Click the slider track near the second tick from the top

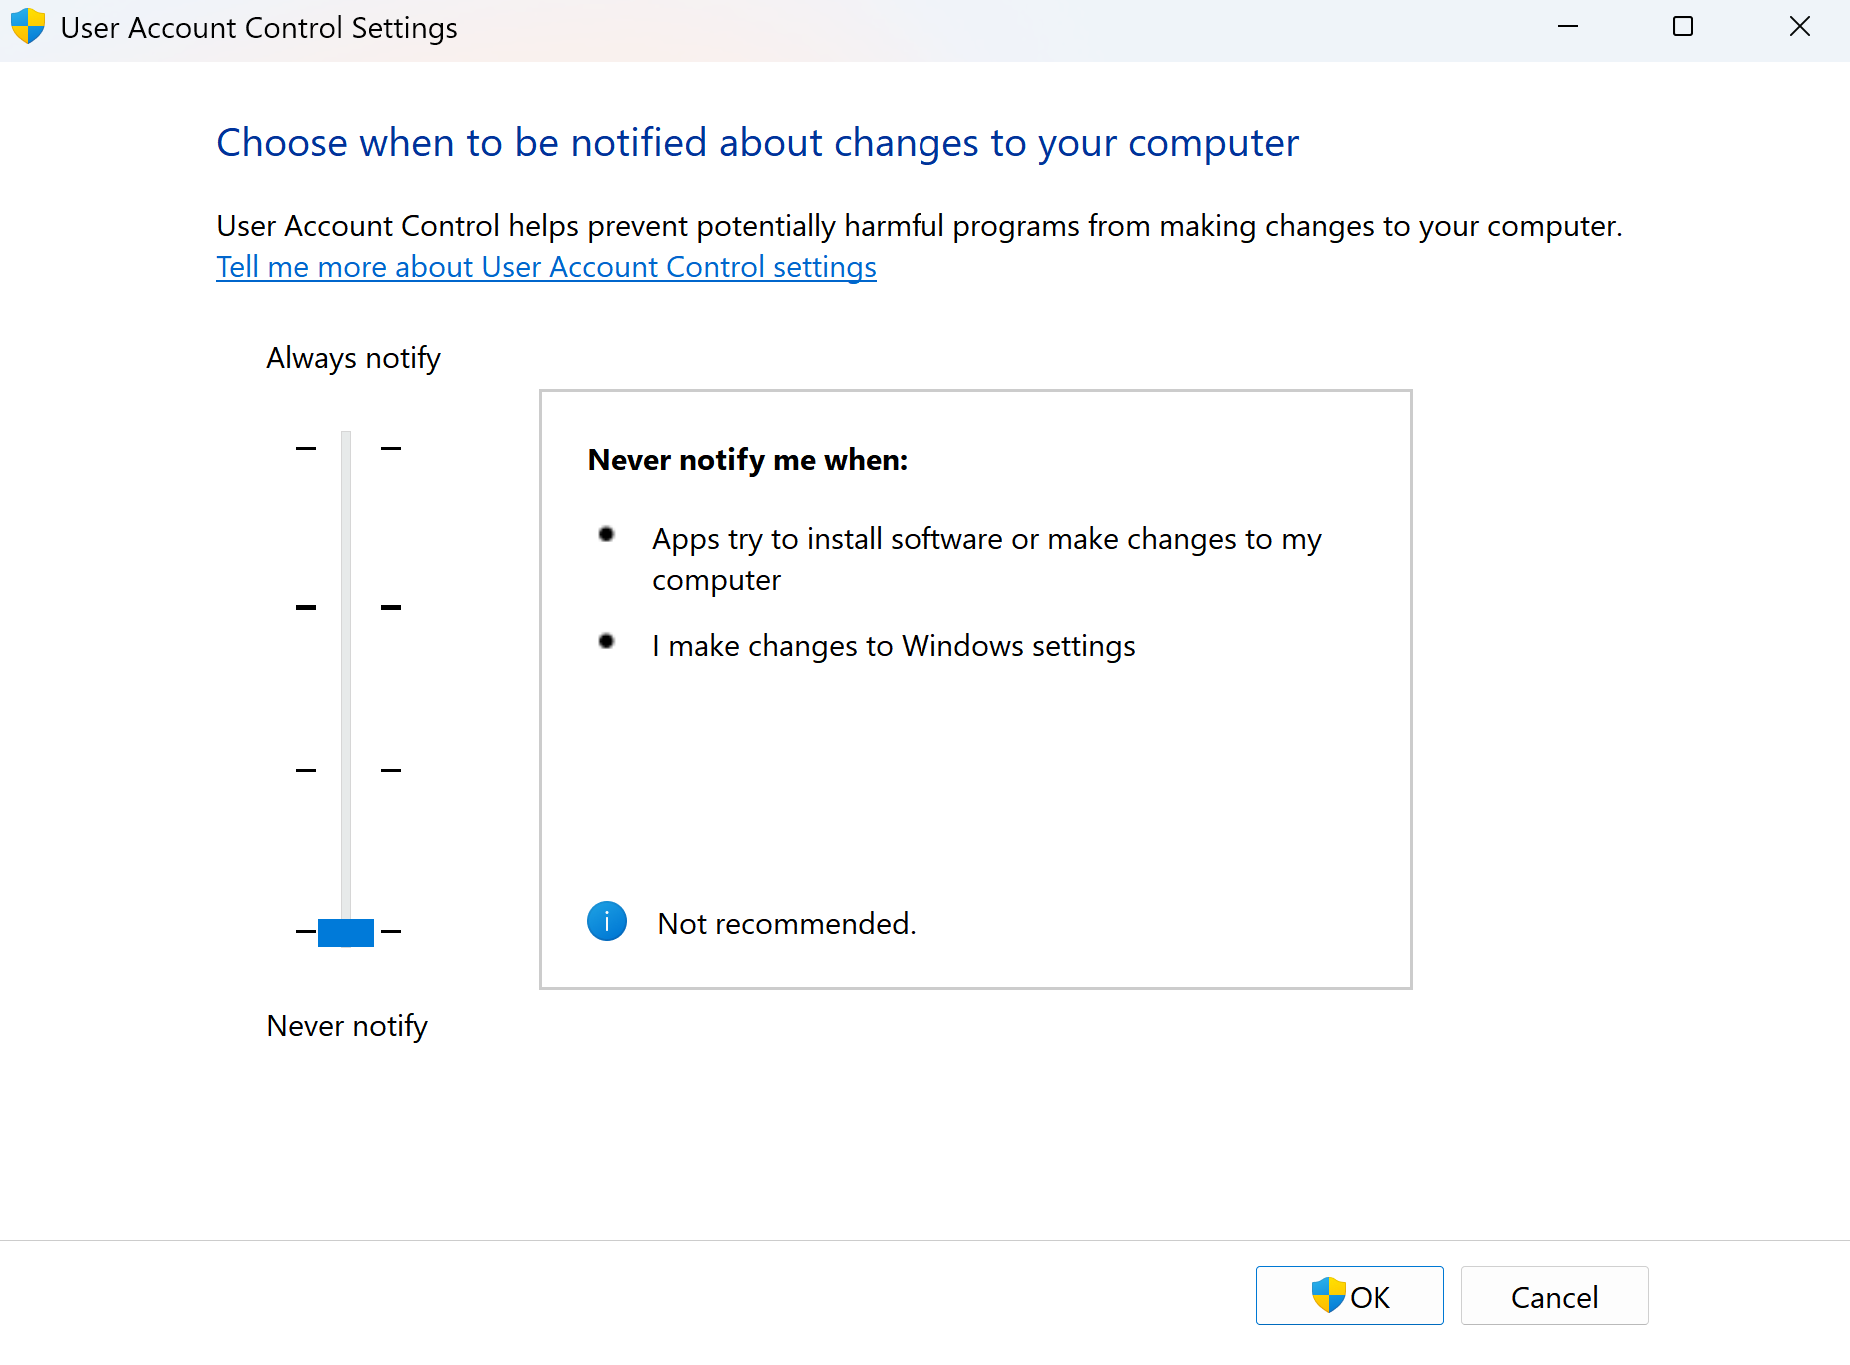pos(346,607)
